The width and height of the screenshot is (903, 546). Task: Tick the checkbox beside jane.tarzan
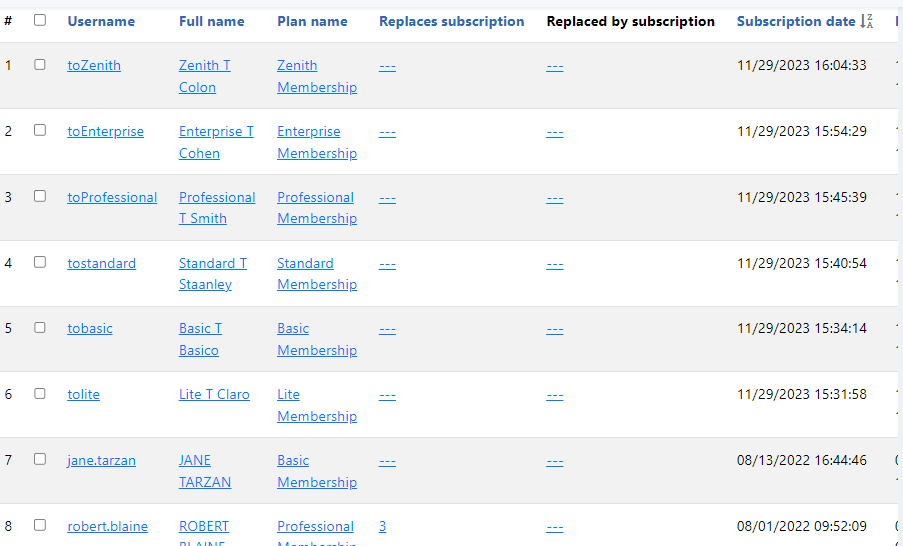coord(40,459)
